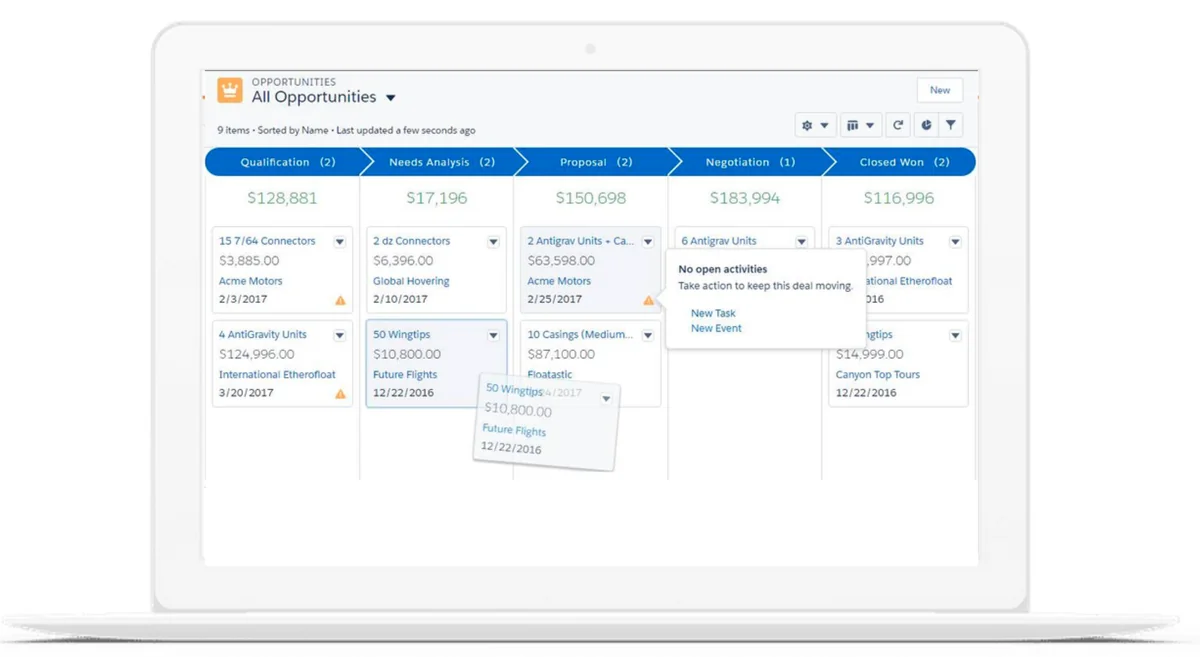1200x657 pixels.
Task: Click the Qualification total $128,881
Action: click(282, 198)
